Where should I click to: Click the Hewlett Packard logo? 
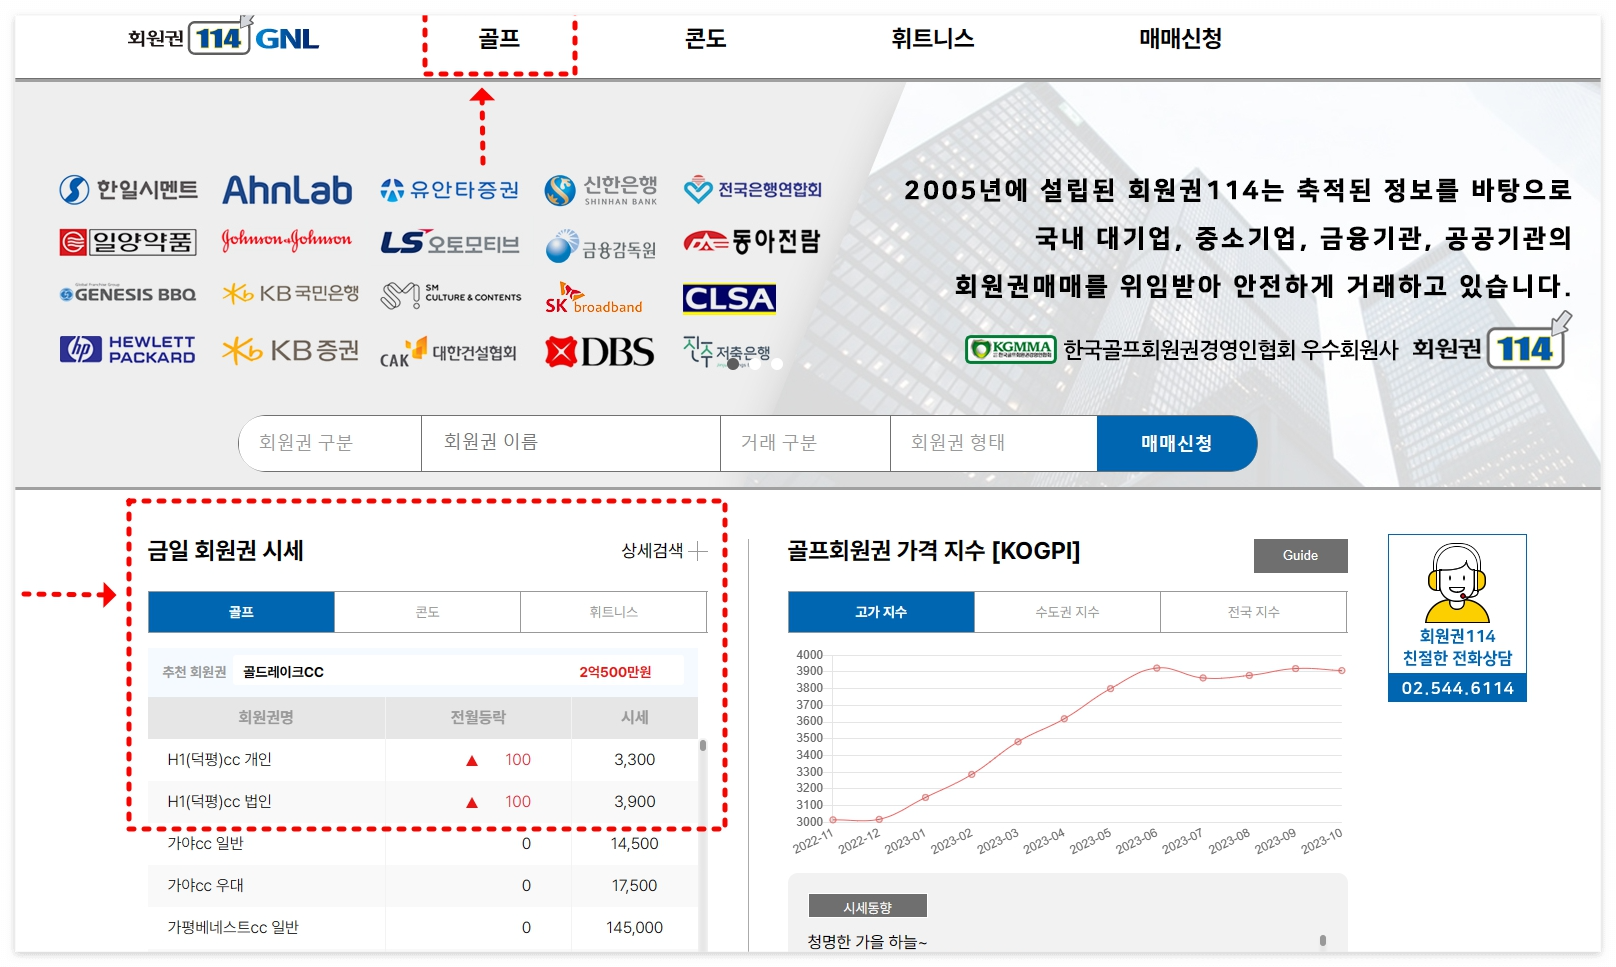[128, 349]
